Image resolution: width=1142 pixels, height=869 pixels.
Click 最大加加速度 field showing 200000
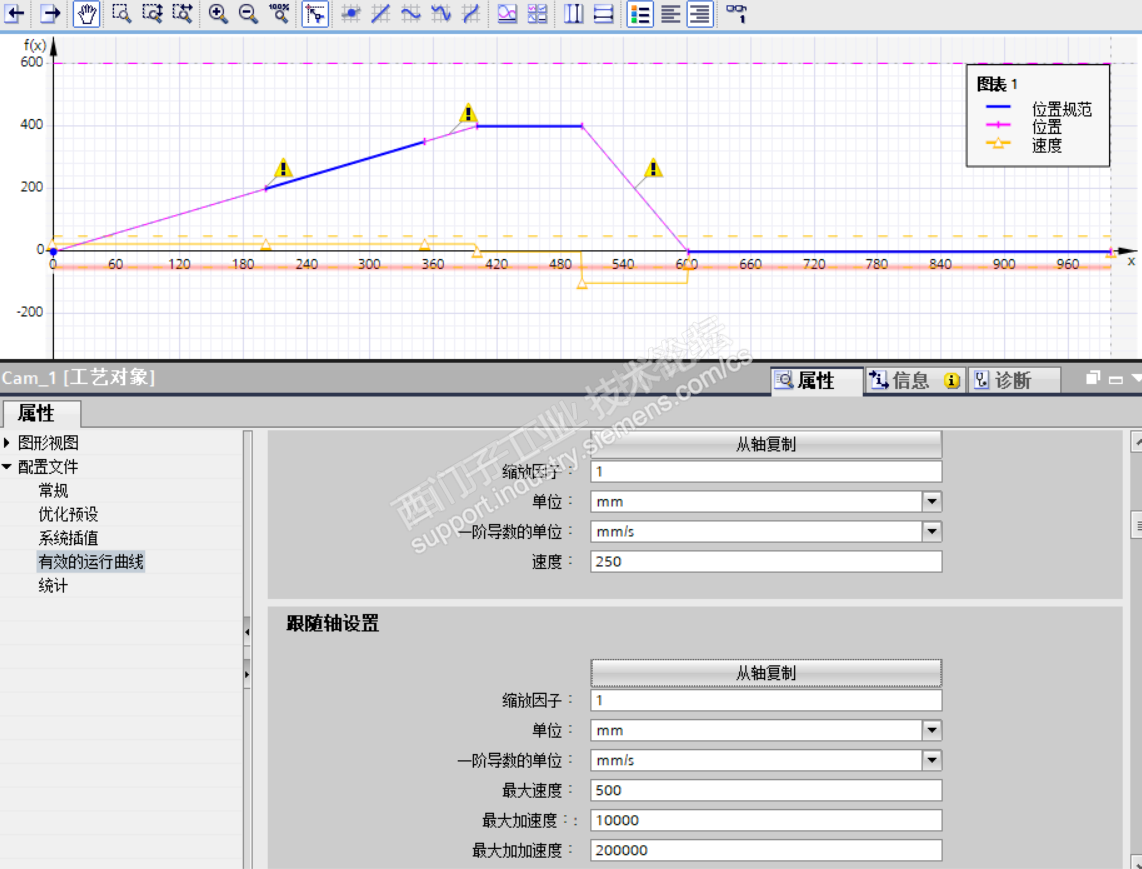point(765,850)
